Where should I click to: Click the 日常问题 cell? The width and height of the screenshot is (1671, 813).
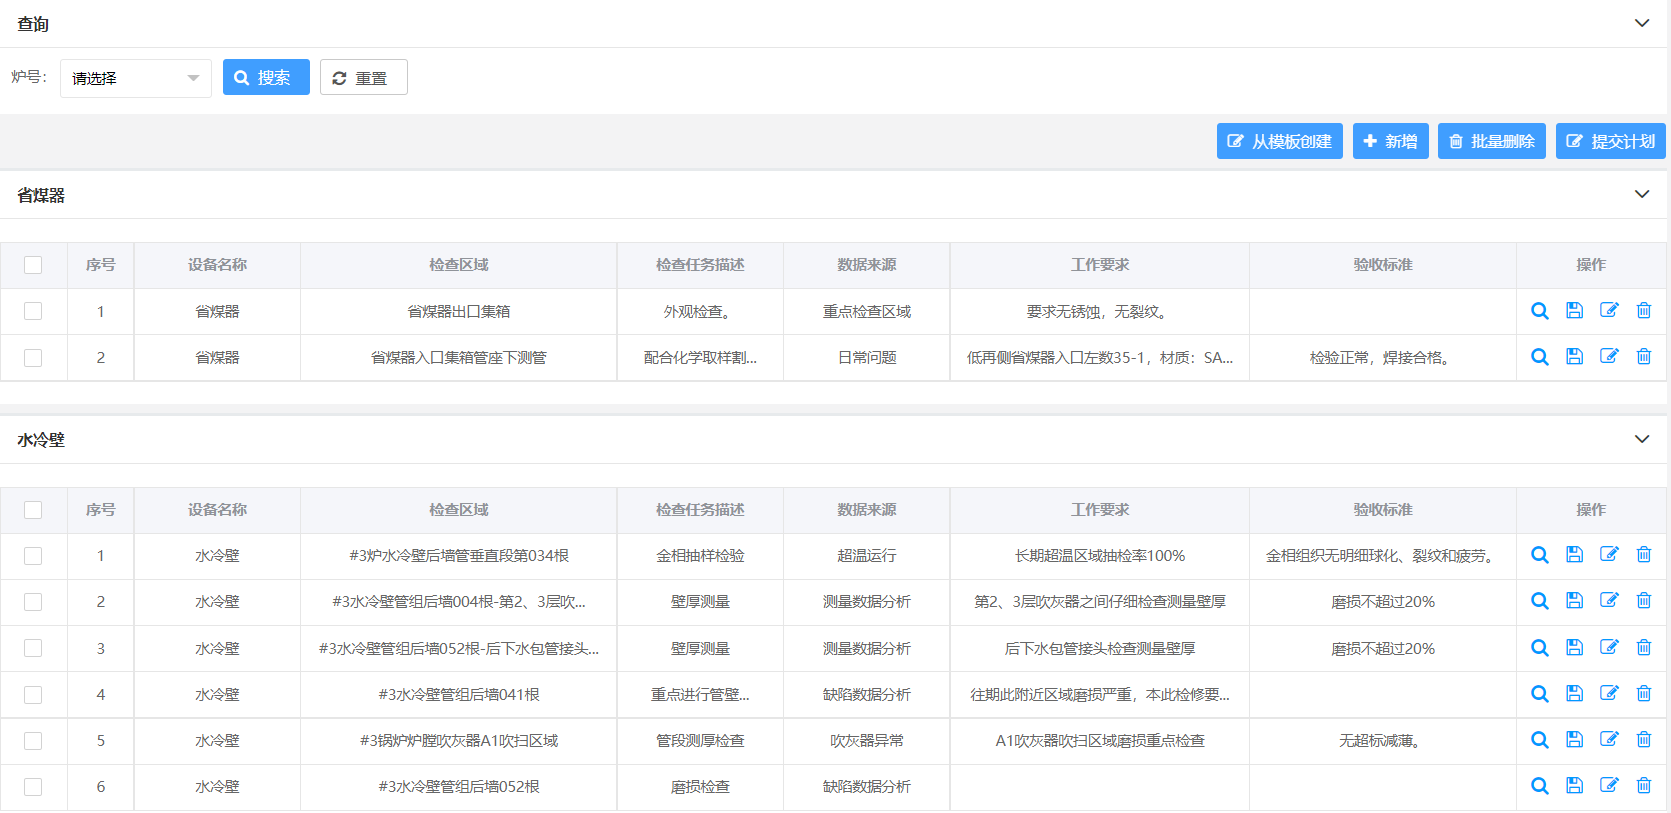coord(867,357)
